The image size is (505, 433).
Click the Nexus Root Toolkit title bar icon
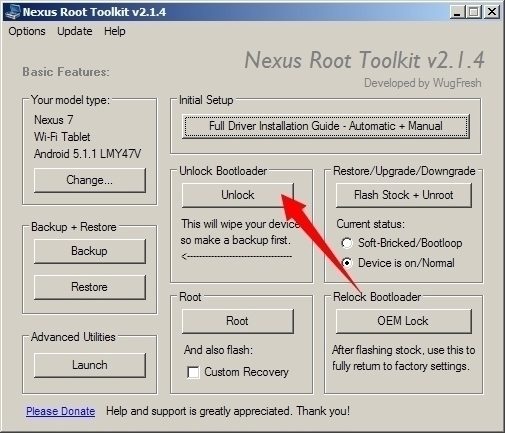[x=13, y=12]
